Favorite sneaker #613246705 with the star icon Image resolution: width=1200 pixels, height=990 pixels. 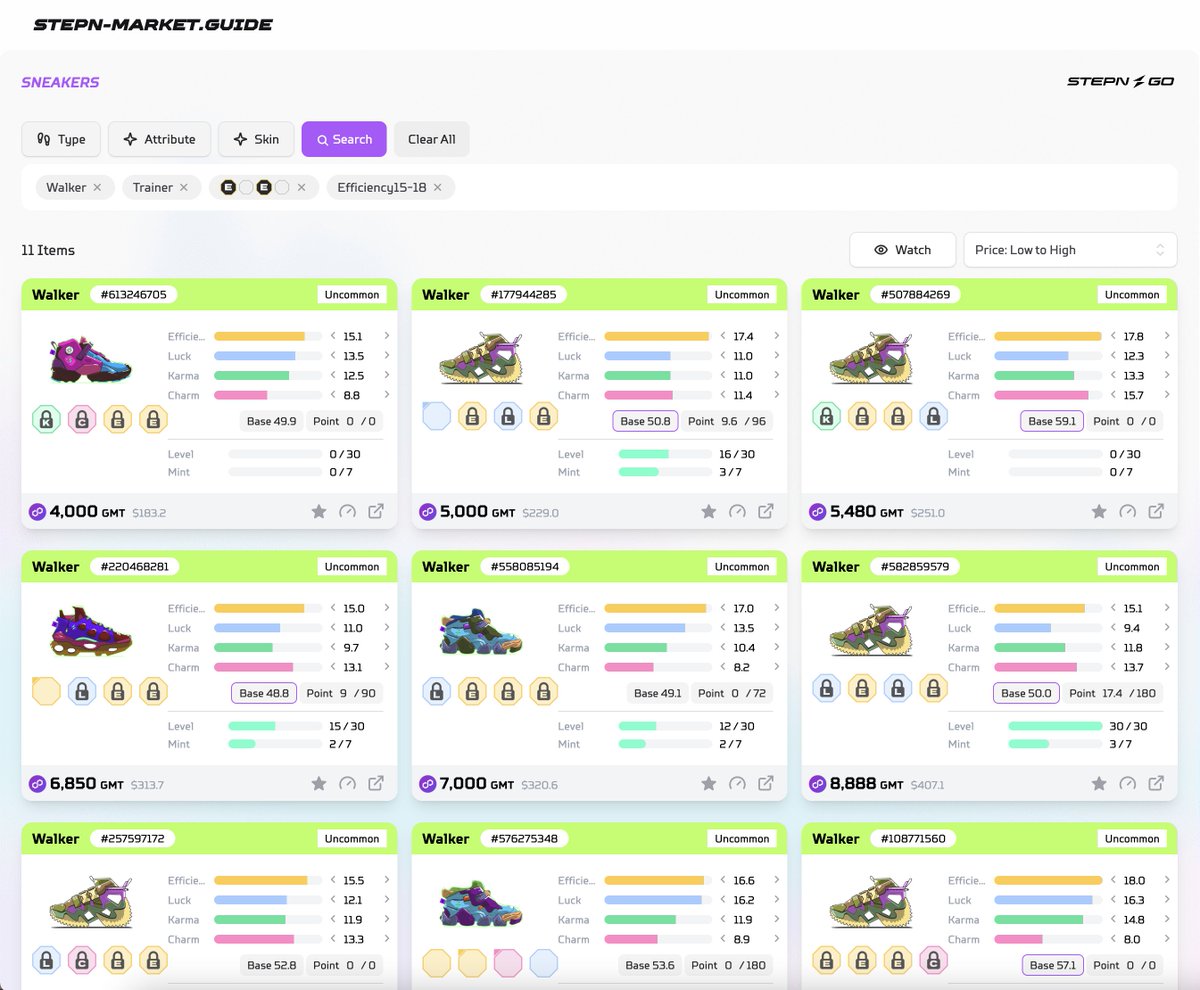coord(319,512)
